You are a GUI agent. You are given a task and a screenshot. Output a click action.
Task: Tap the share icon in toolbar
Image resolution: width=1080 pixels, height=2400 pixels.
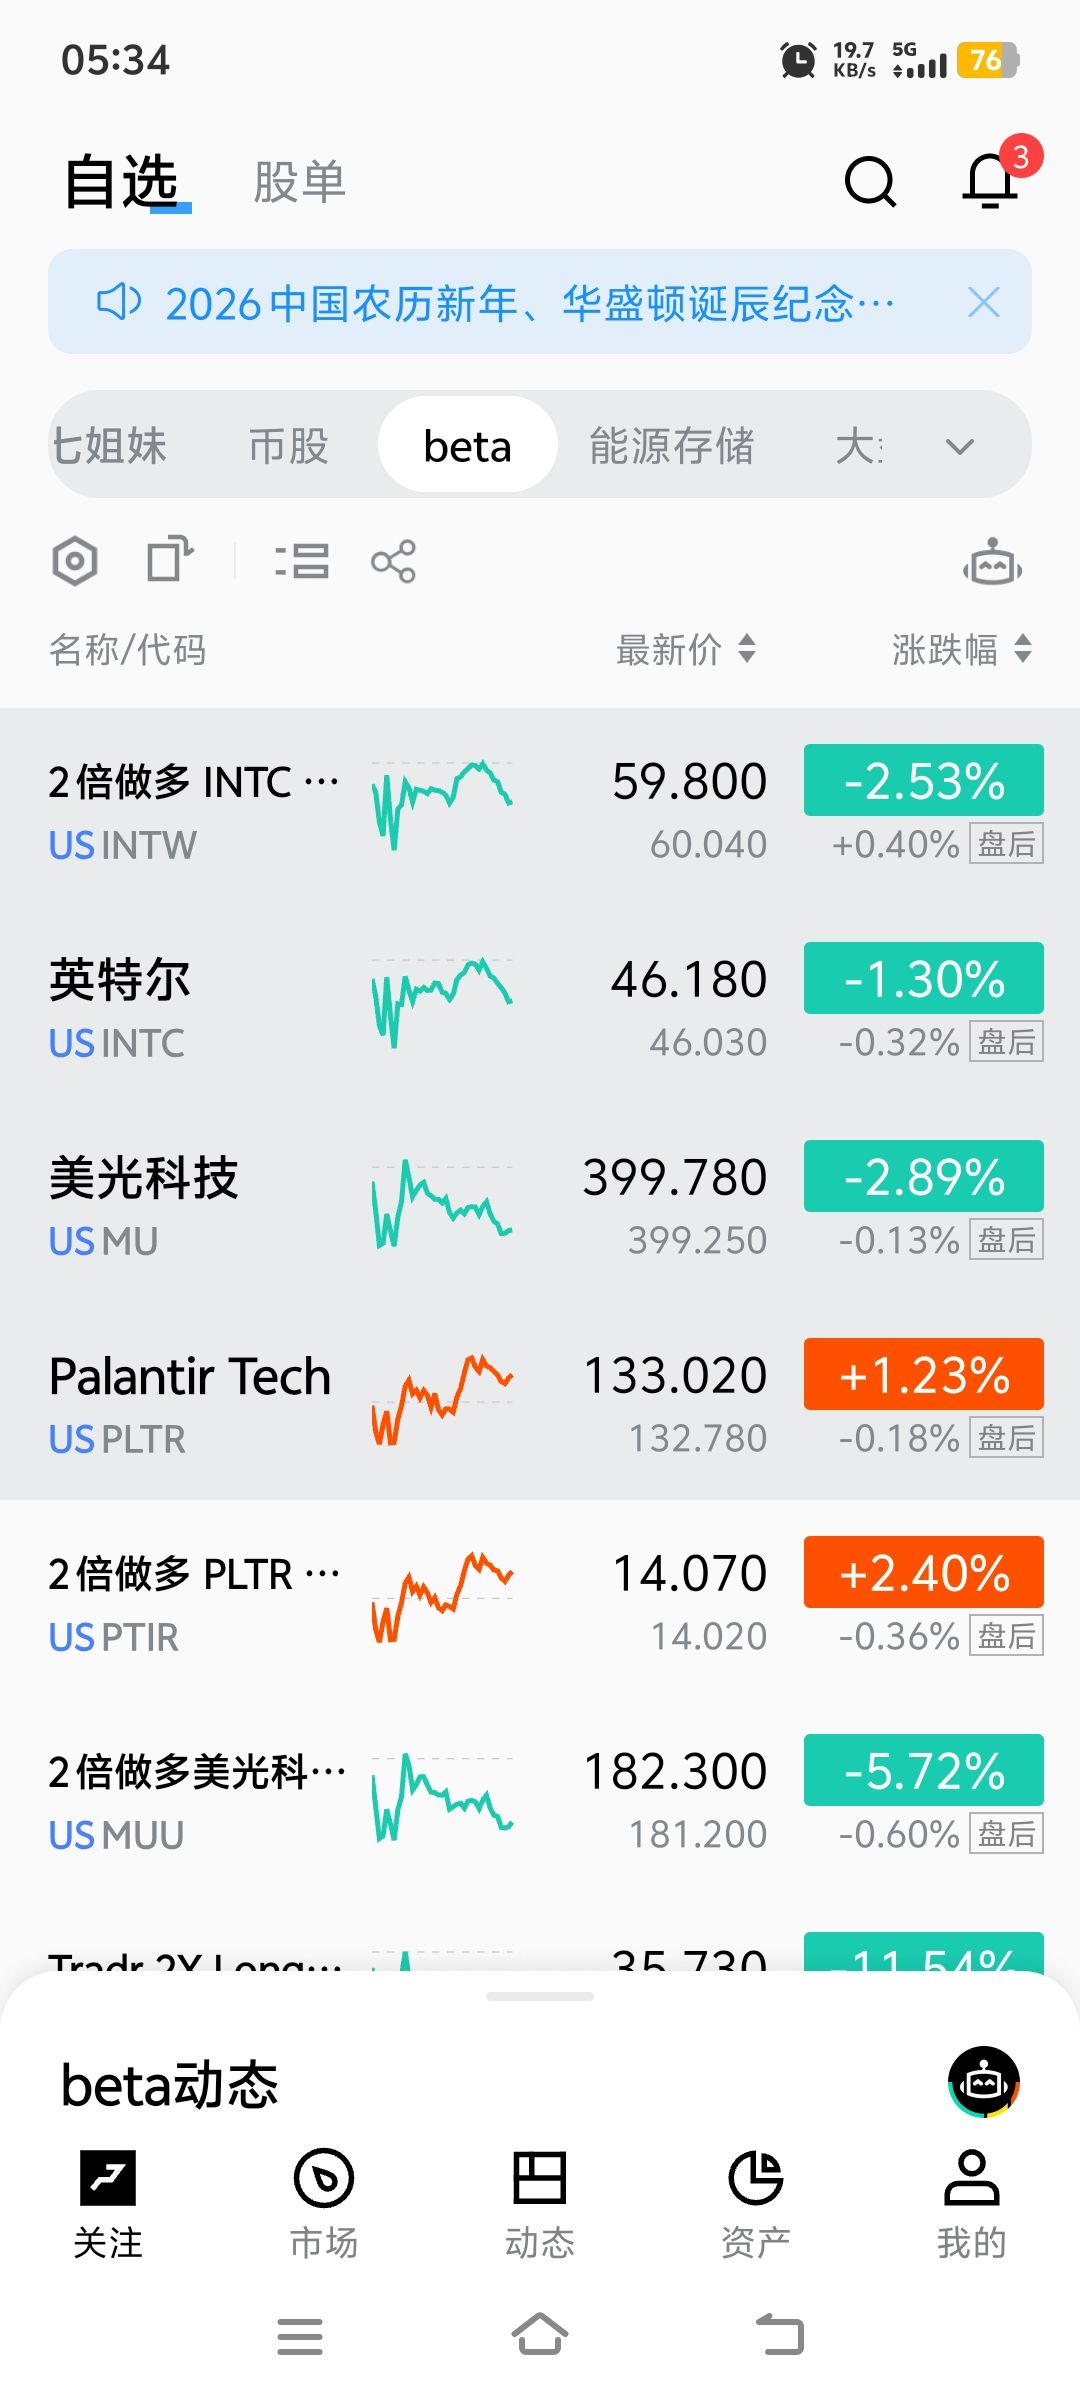click(393, 561)
